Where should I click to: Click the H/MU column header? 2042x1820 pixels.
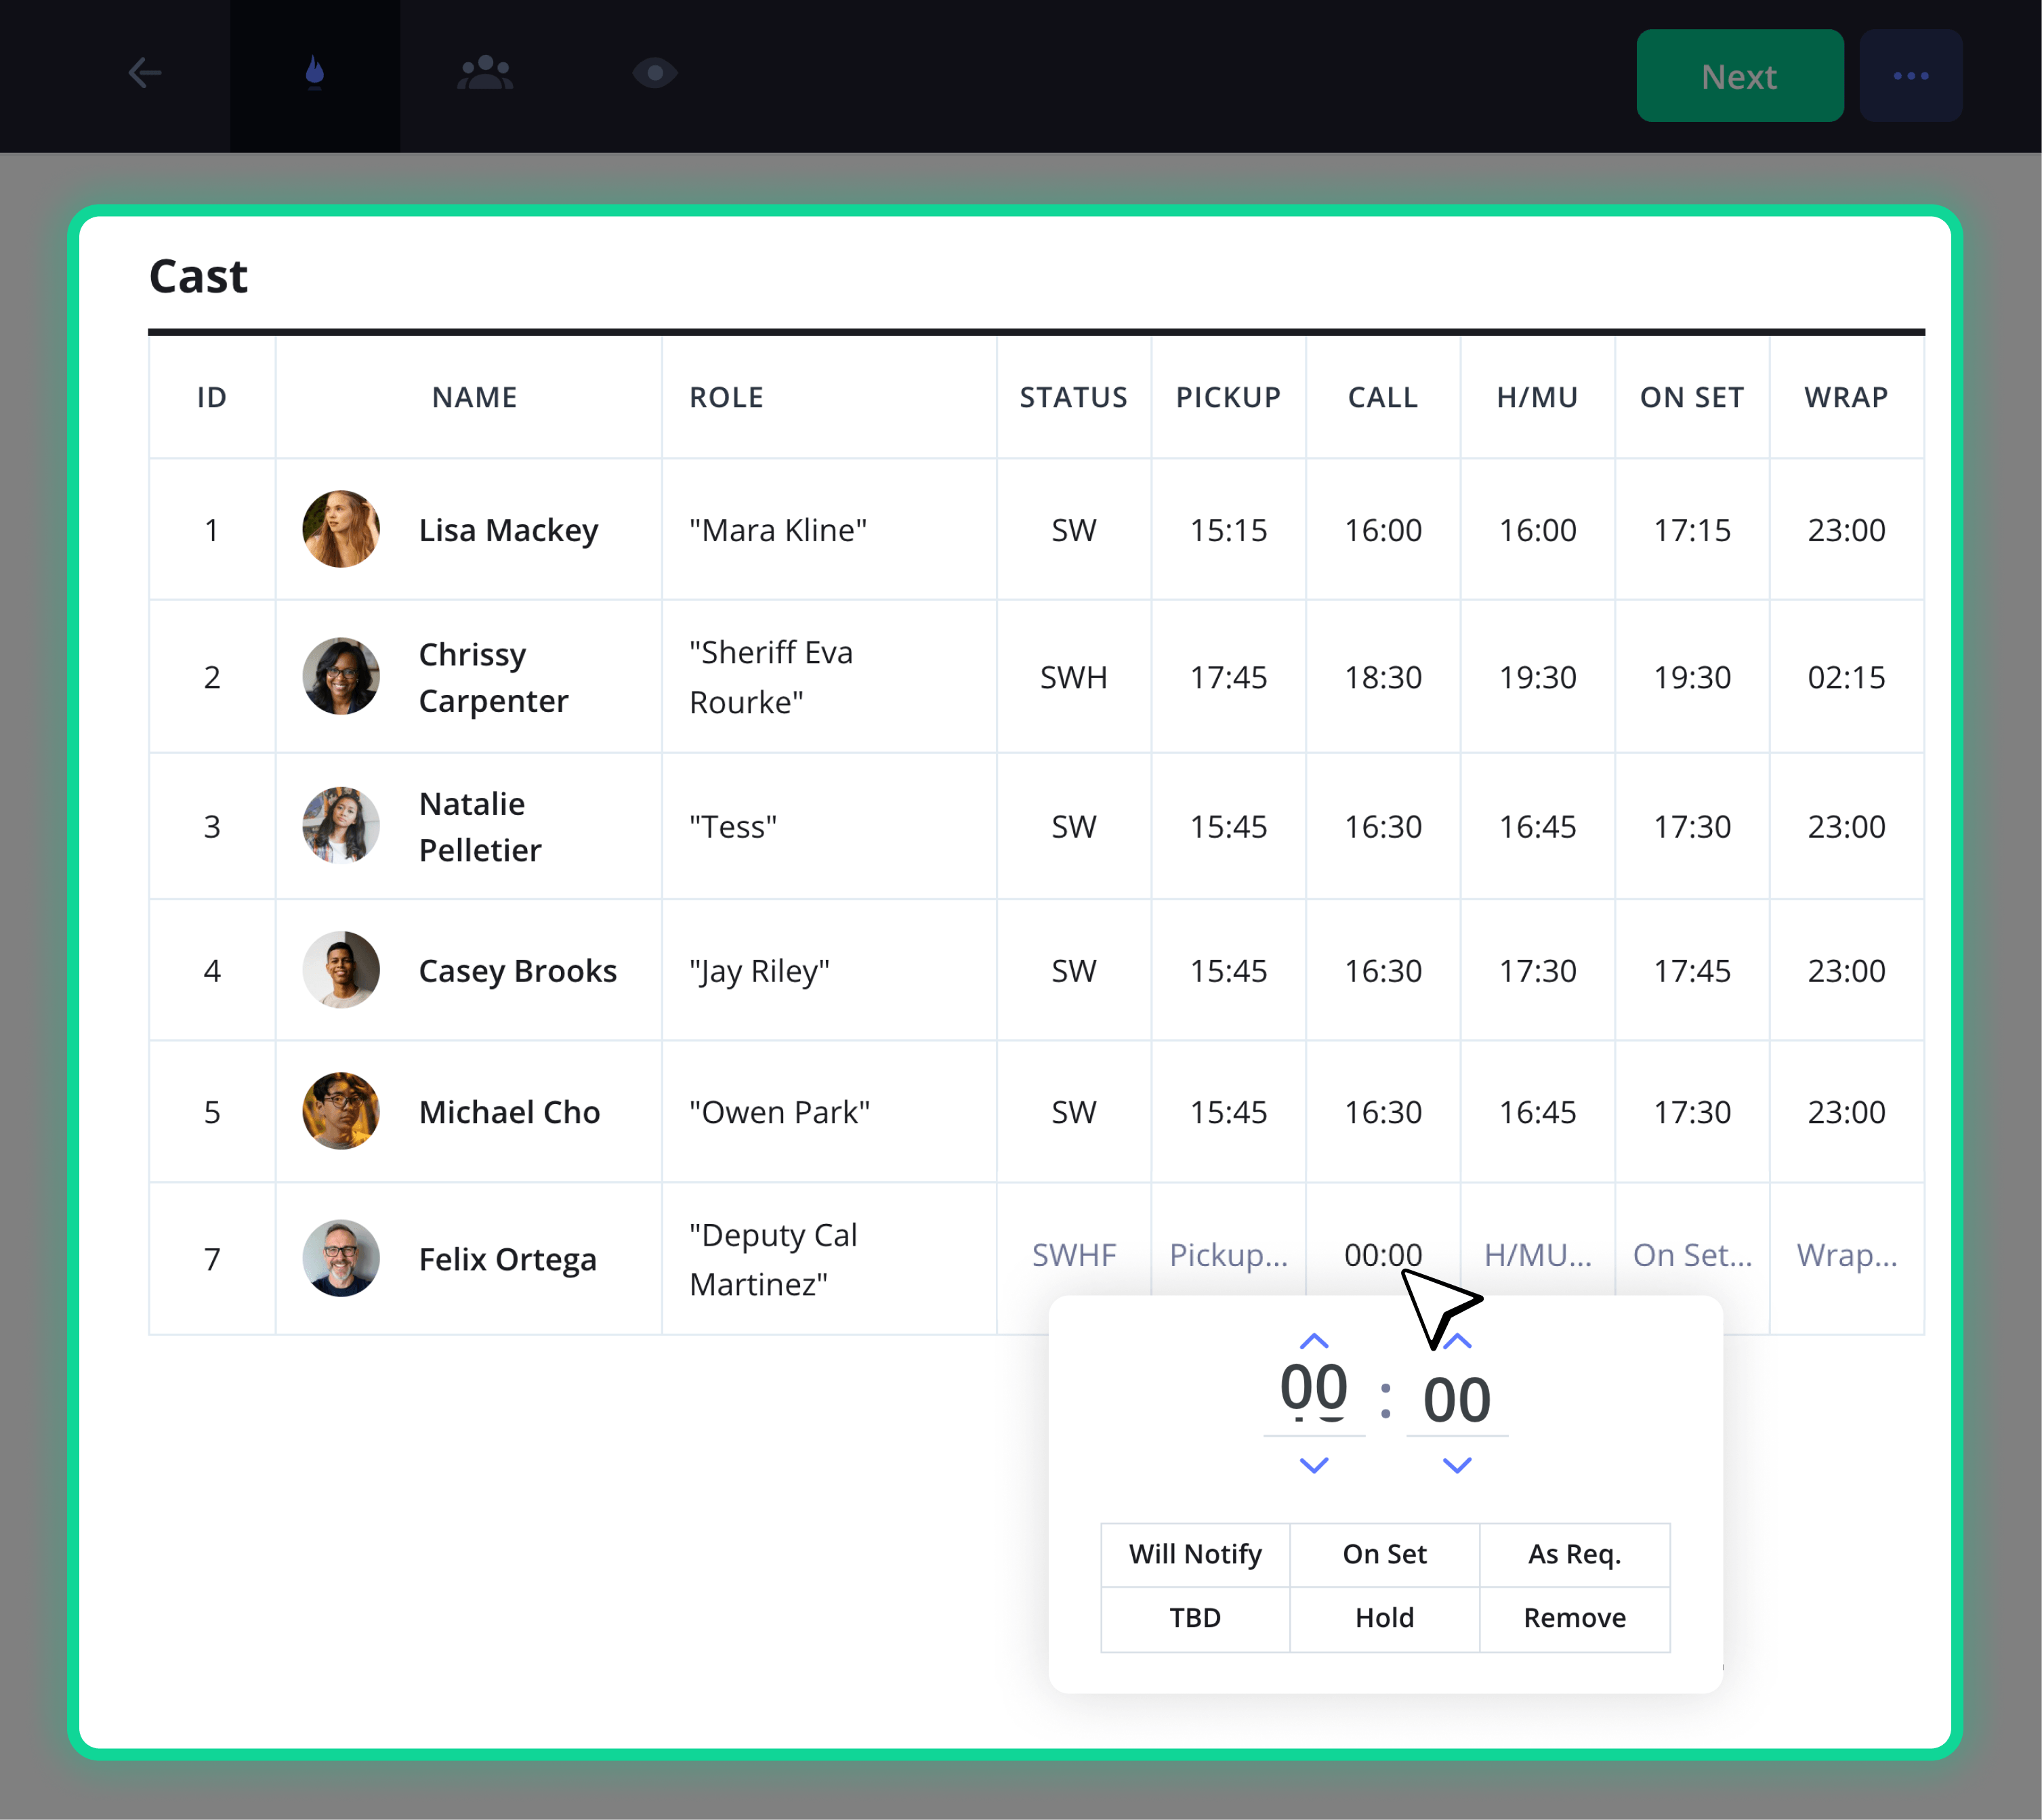(x=1538, y=397)
